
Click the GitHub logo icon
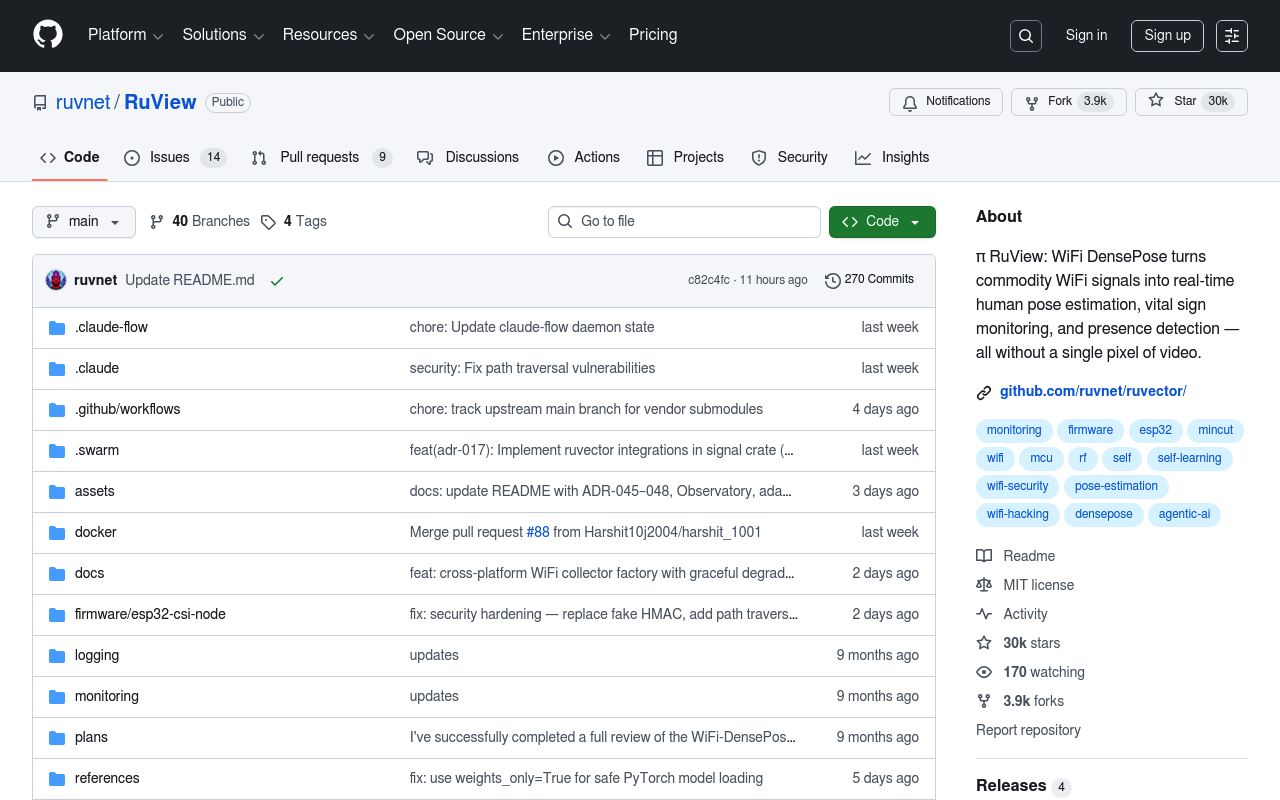[48, 35]
